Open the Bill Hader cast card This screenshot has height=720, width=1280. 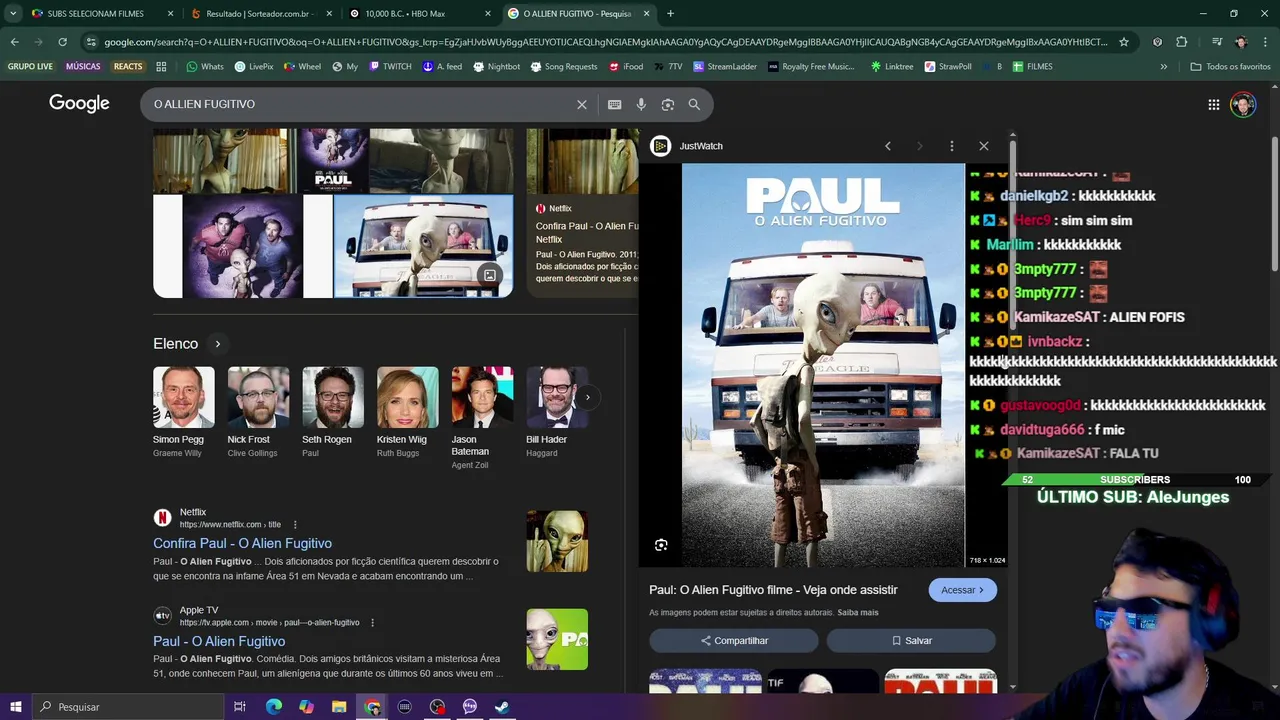[557, 412]
